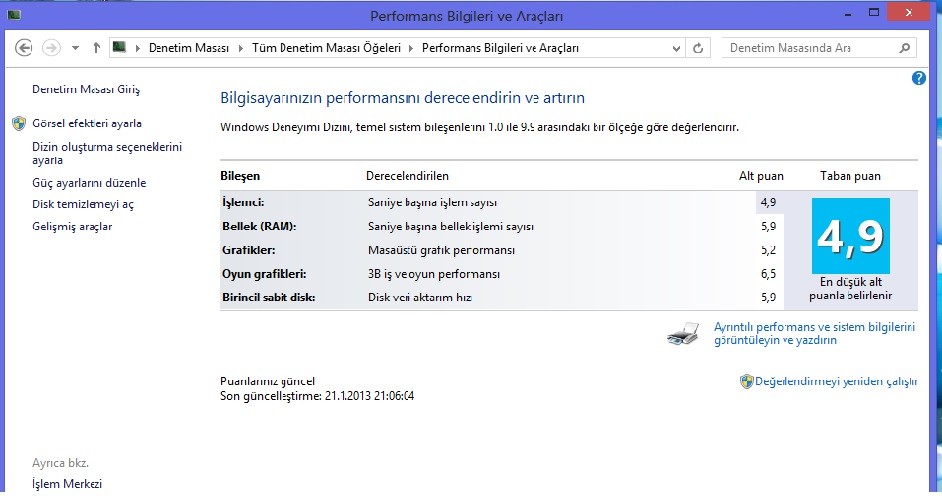The height and width of the screenshot is (496, 942).
Task: Open Help with the blue question mark
Action: [919, 78]
